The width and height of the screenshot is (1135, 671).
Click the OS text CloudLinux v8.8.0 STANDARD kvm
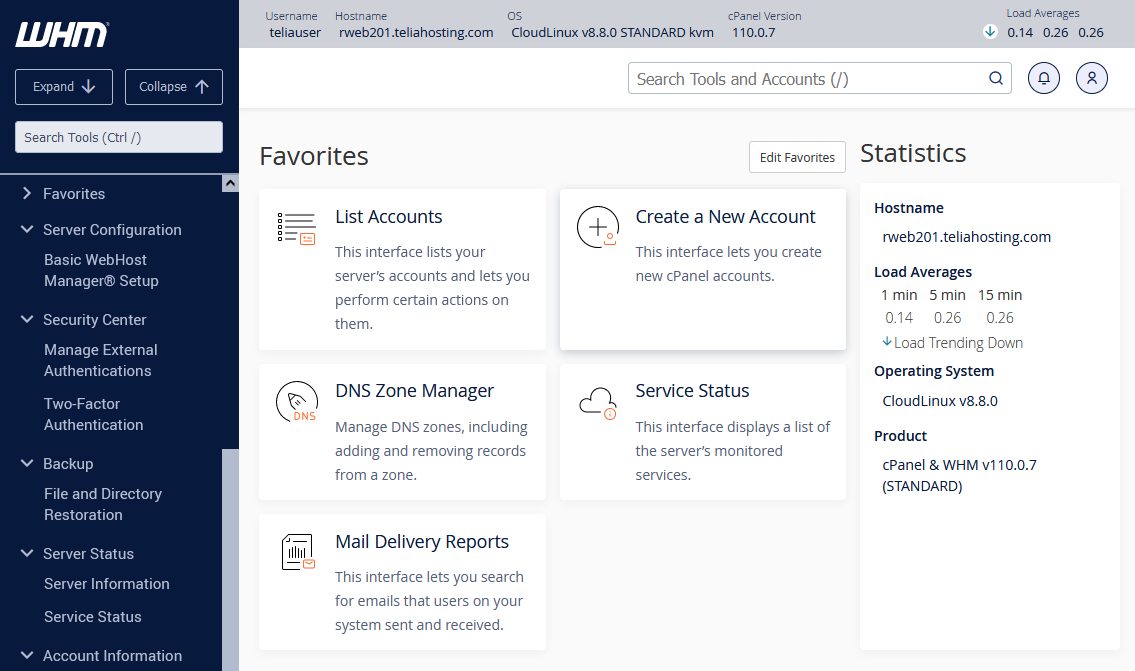pos(612,33)
